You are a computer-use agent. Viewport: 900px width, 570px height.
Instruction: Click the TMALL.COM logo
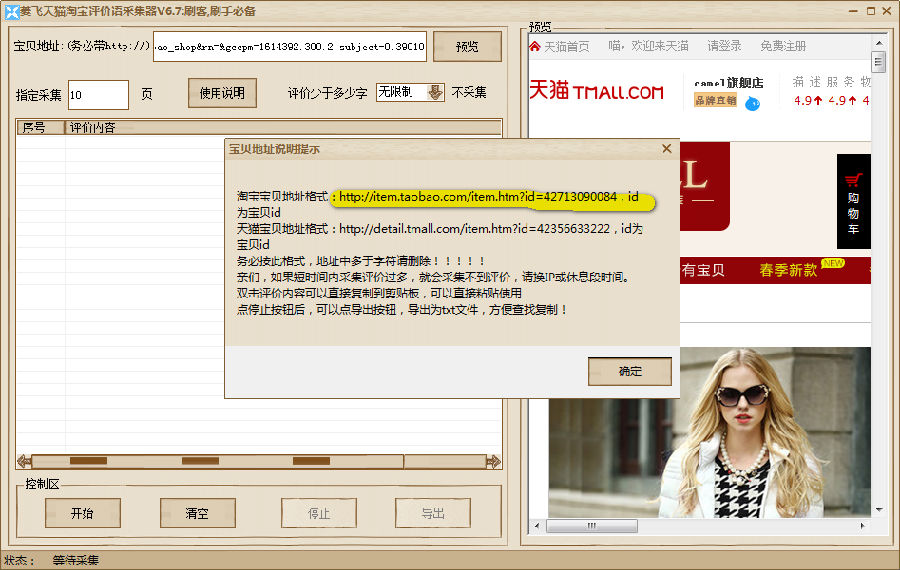tap(597, 92)
